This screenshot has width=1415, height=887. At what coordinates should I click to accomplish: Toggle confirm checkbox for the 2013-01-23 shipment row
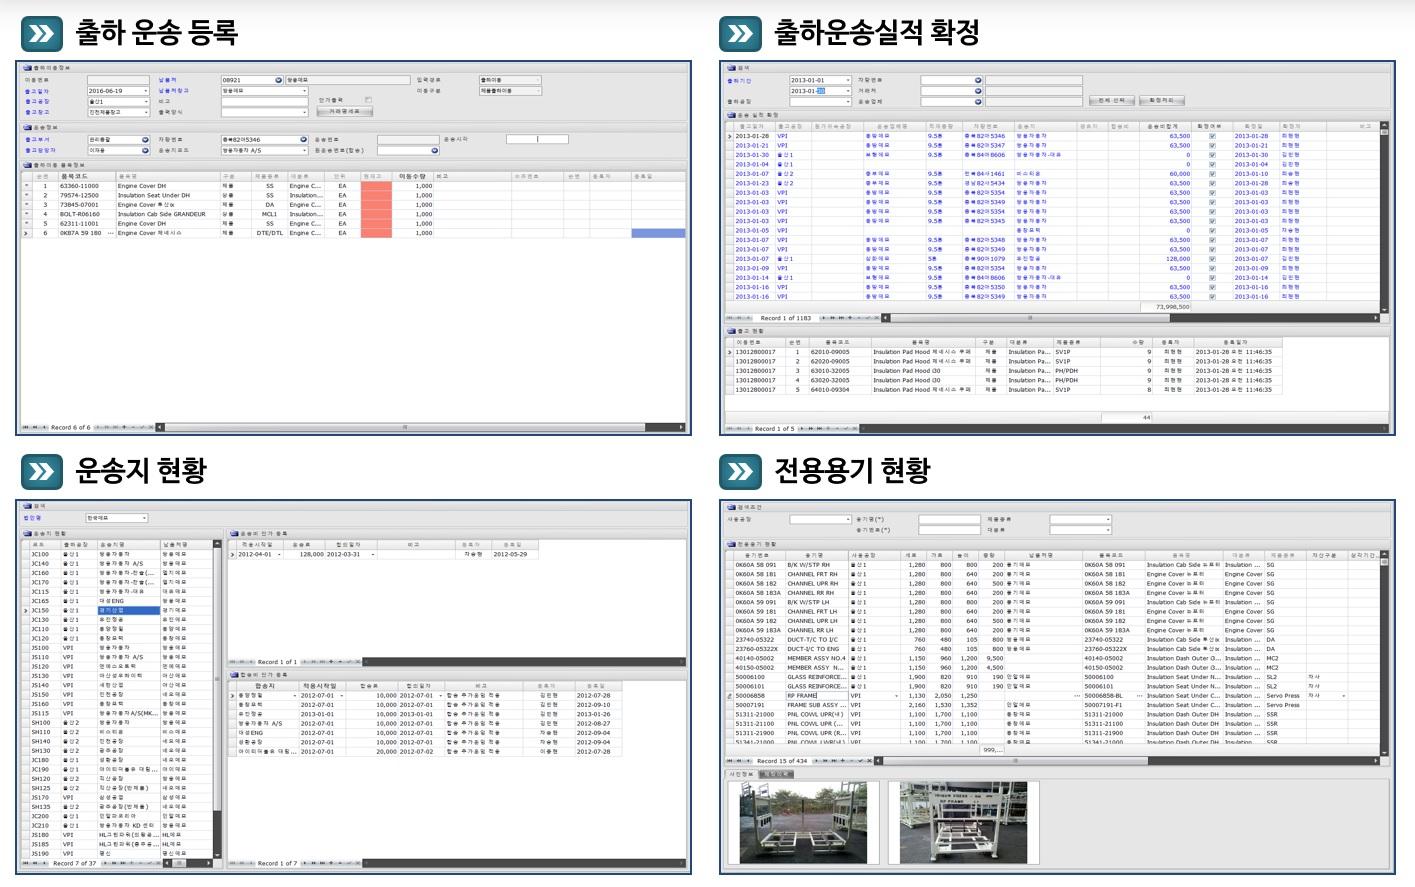tap(1212, 183)
